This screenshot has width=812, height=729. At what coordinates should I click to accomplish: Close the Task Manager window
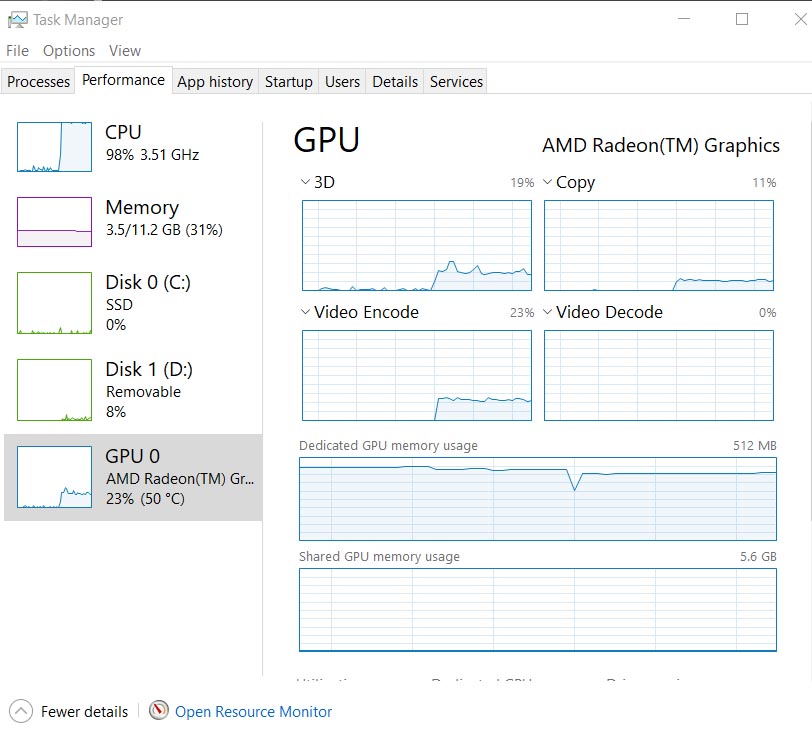coord(801,19)
